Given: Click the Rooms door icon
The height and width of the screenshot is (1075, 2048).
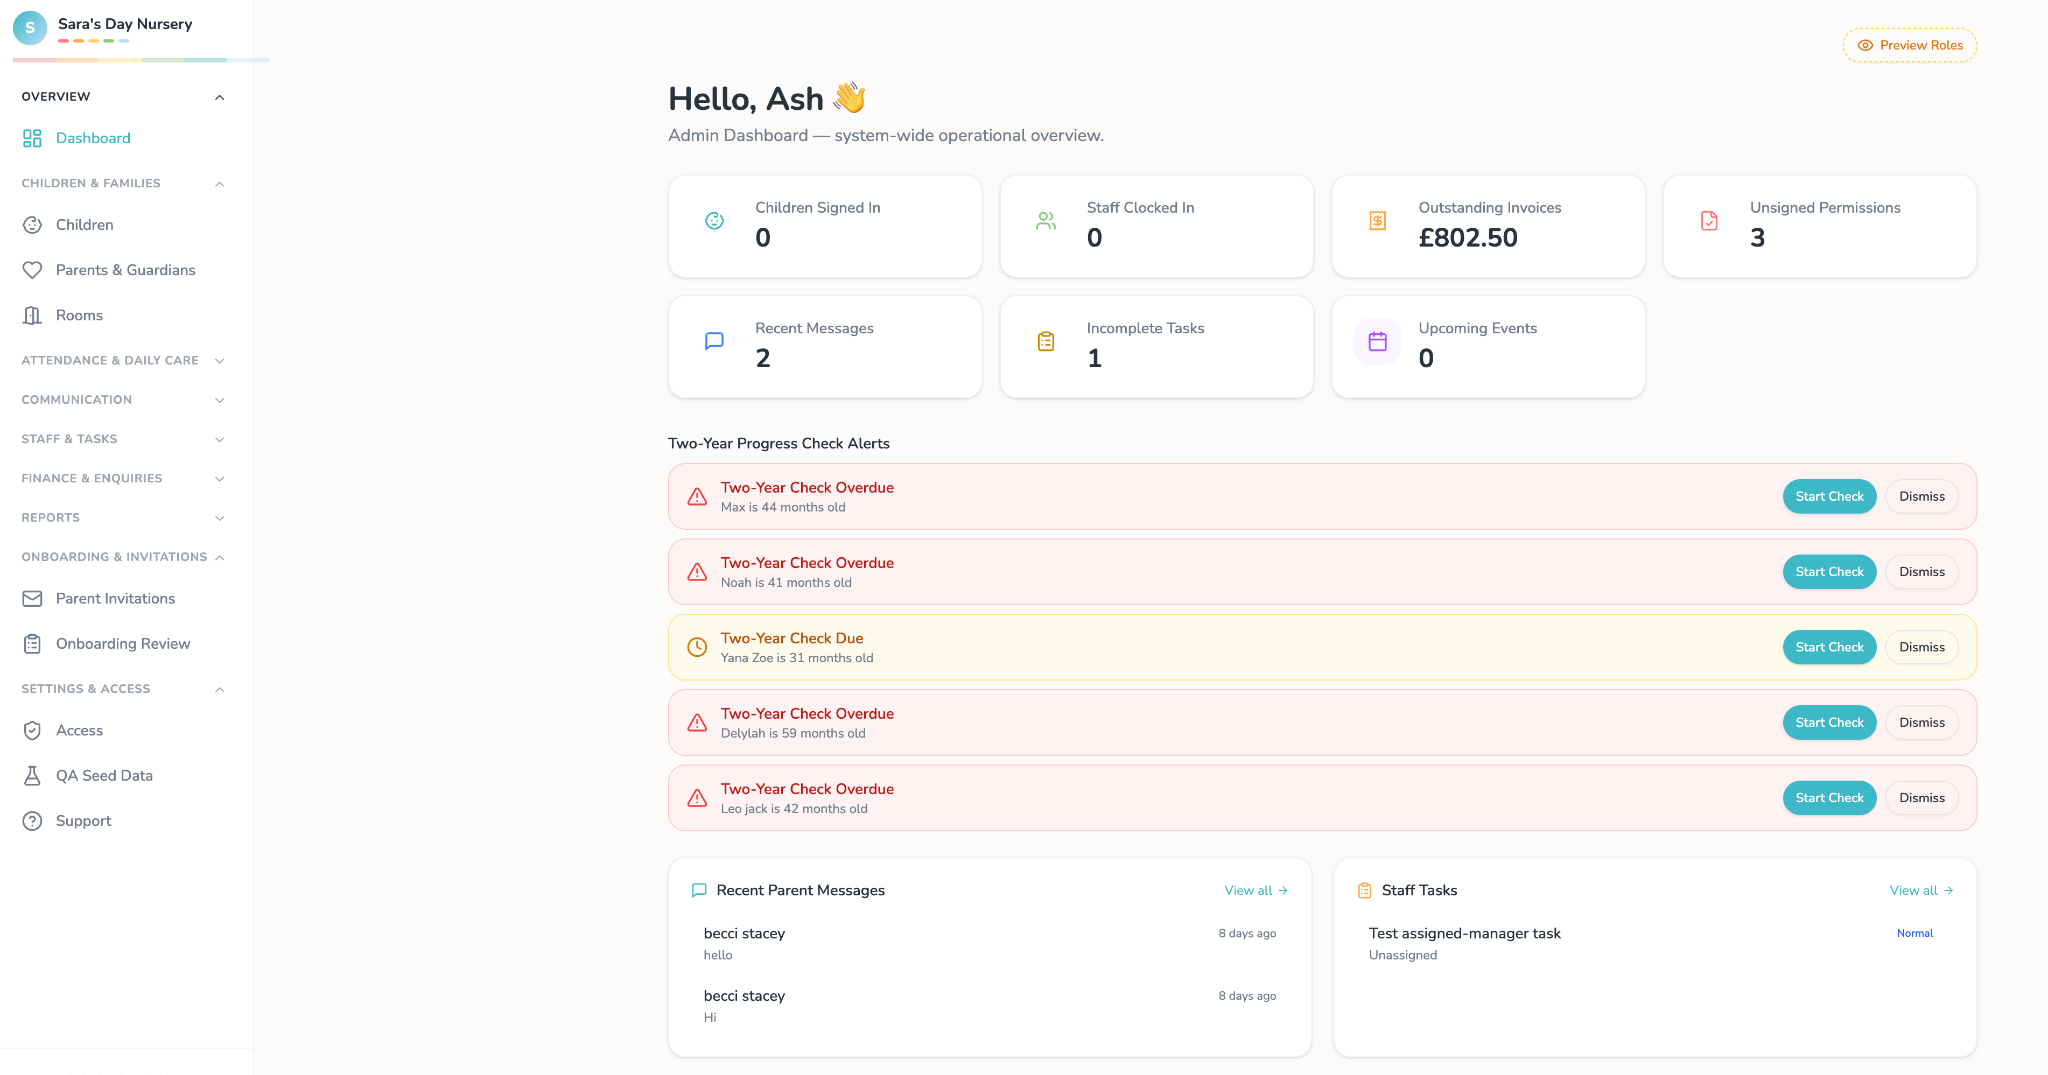Looking at the screenshot, I should click(32, 315).
